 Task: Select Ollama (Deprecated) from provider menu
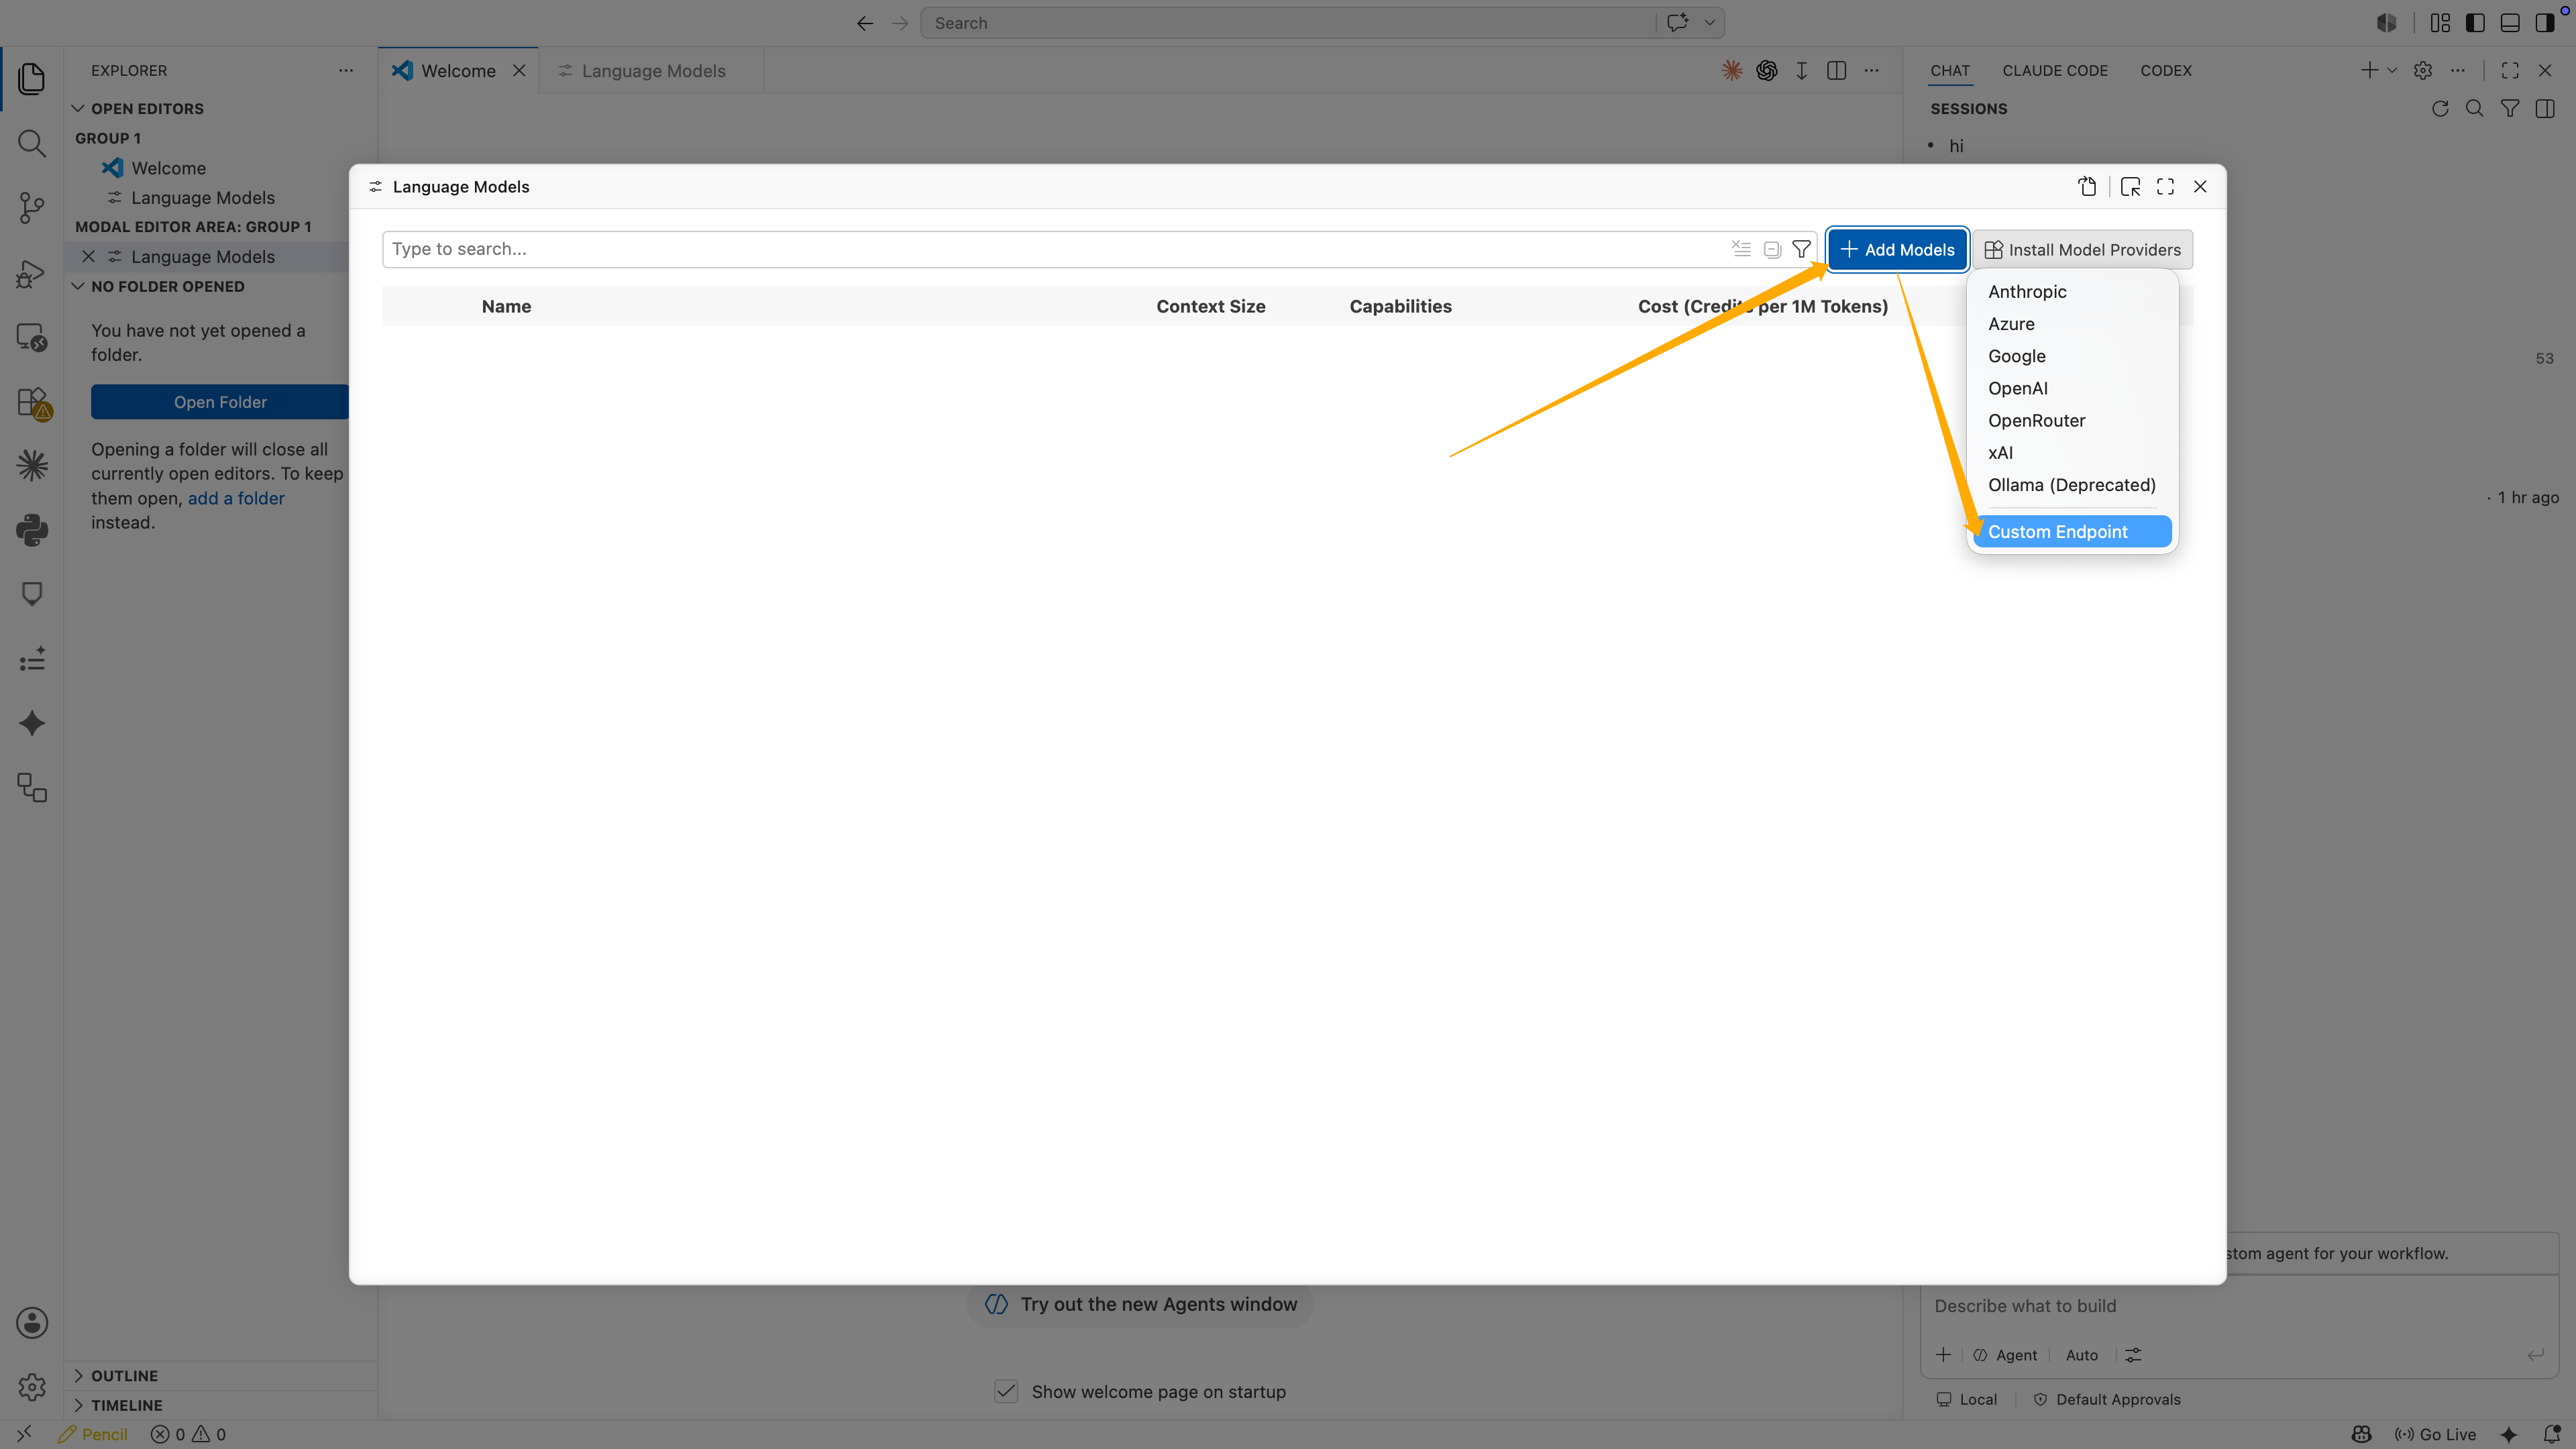[x=2071, y=484]
